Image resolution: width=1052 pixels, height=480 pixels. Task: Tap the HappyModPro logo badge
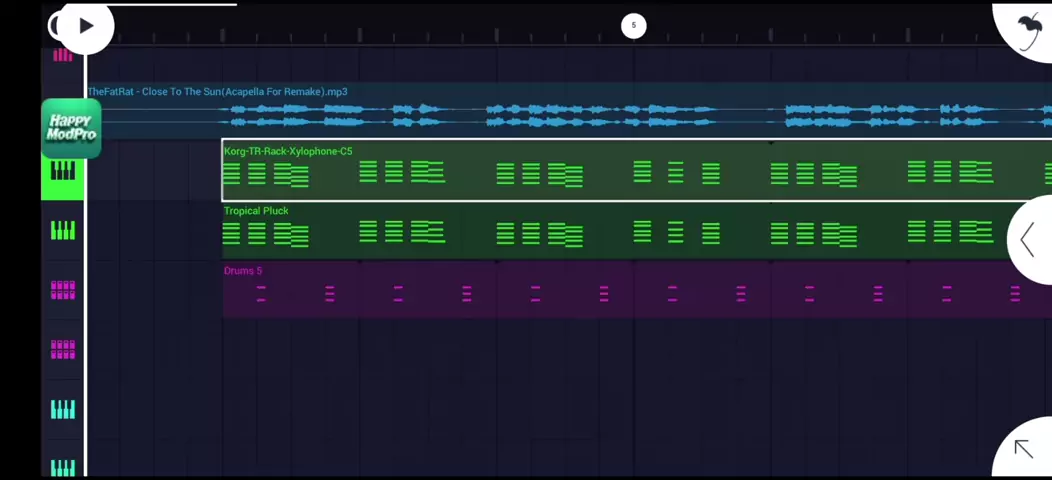71,128
